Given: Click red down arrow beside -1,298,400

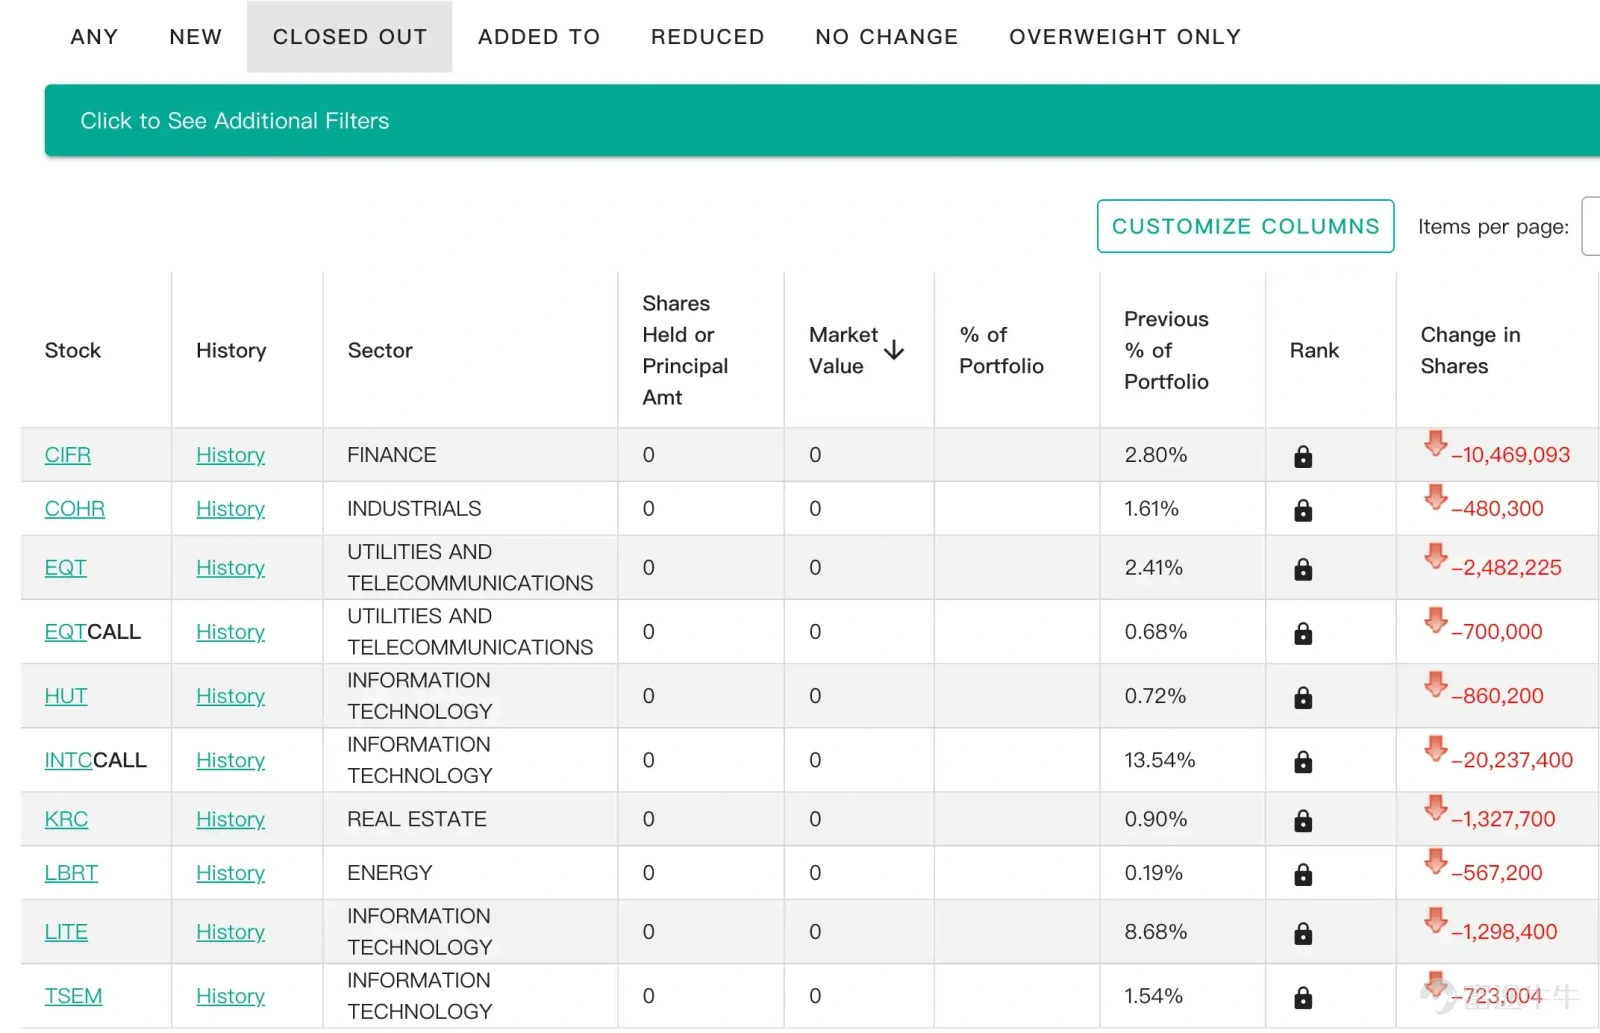Looking at the screenshot, I should 1435,920.
